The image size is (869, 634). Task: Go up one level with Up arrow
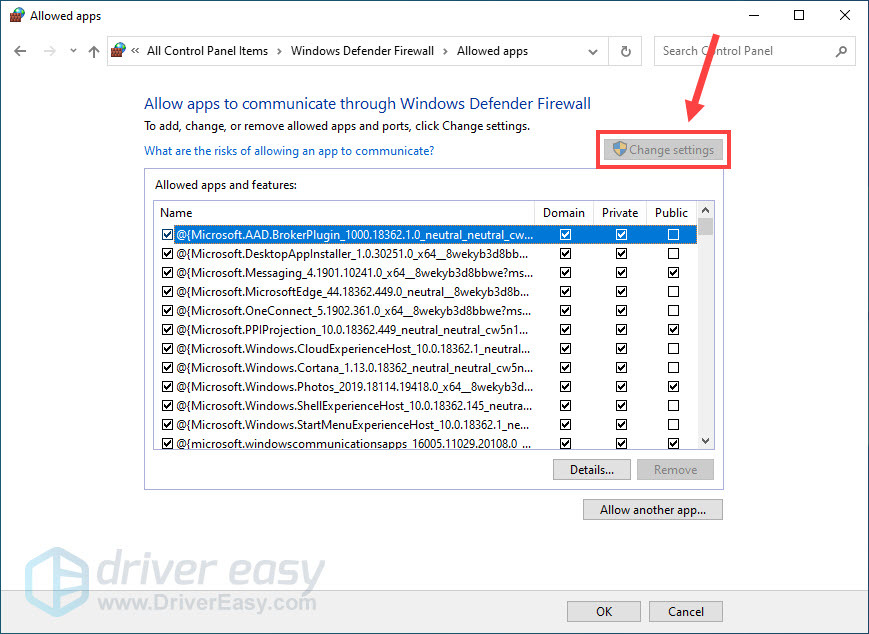pos(94,52)
